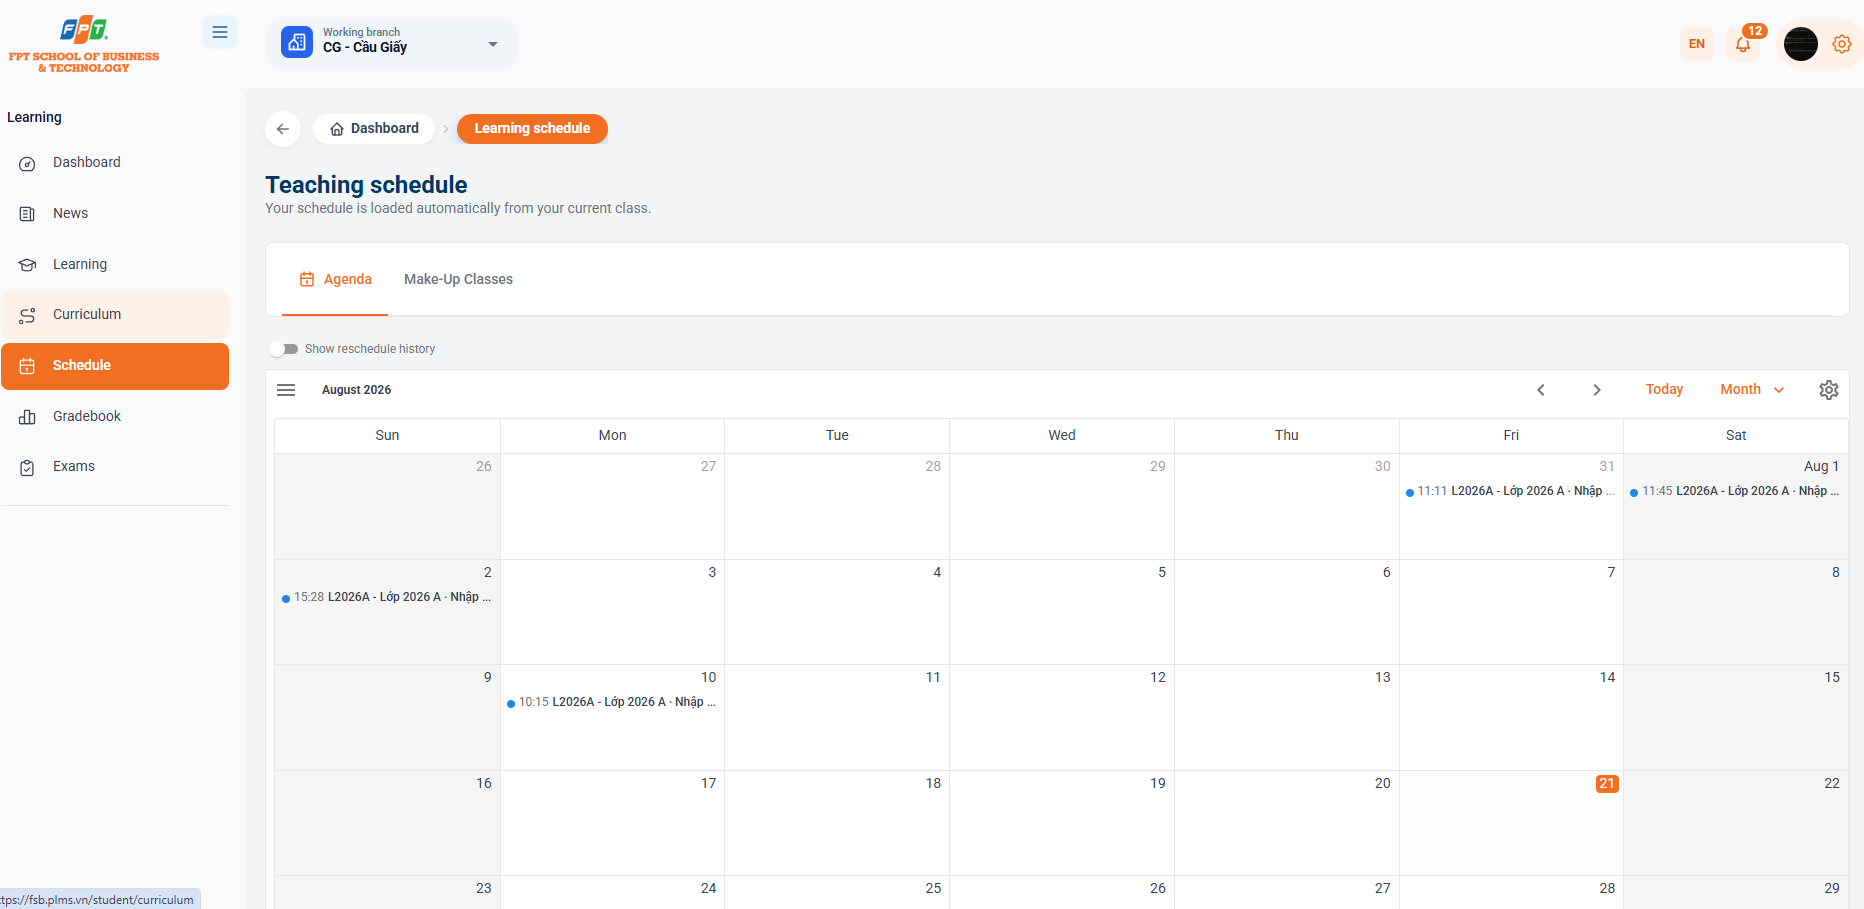Switch language with the EN button
Image resolution: width=1864 pixels, height=909 pixels.
(1697, 44)
